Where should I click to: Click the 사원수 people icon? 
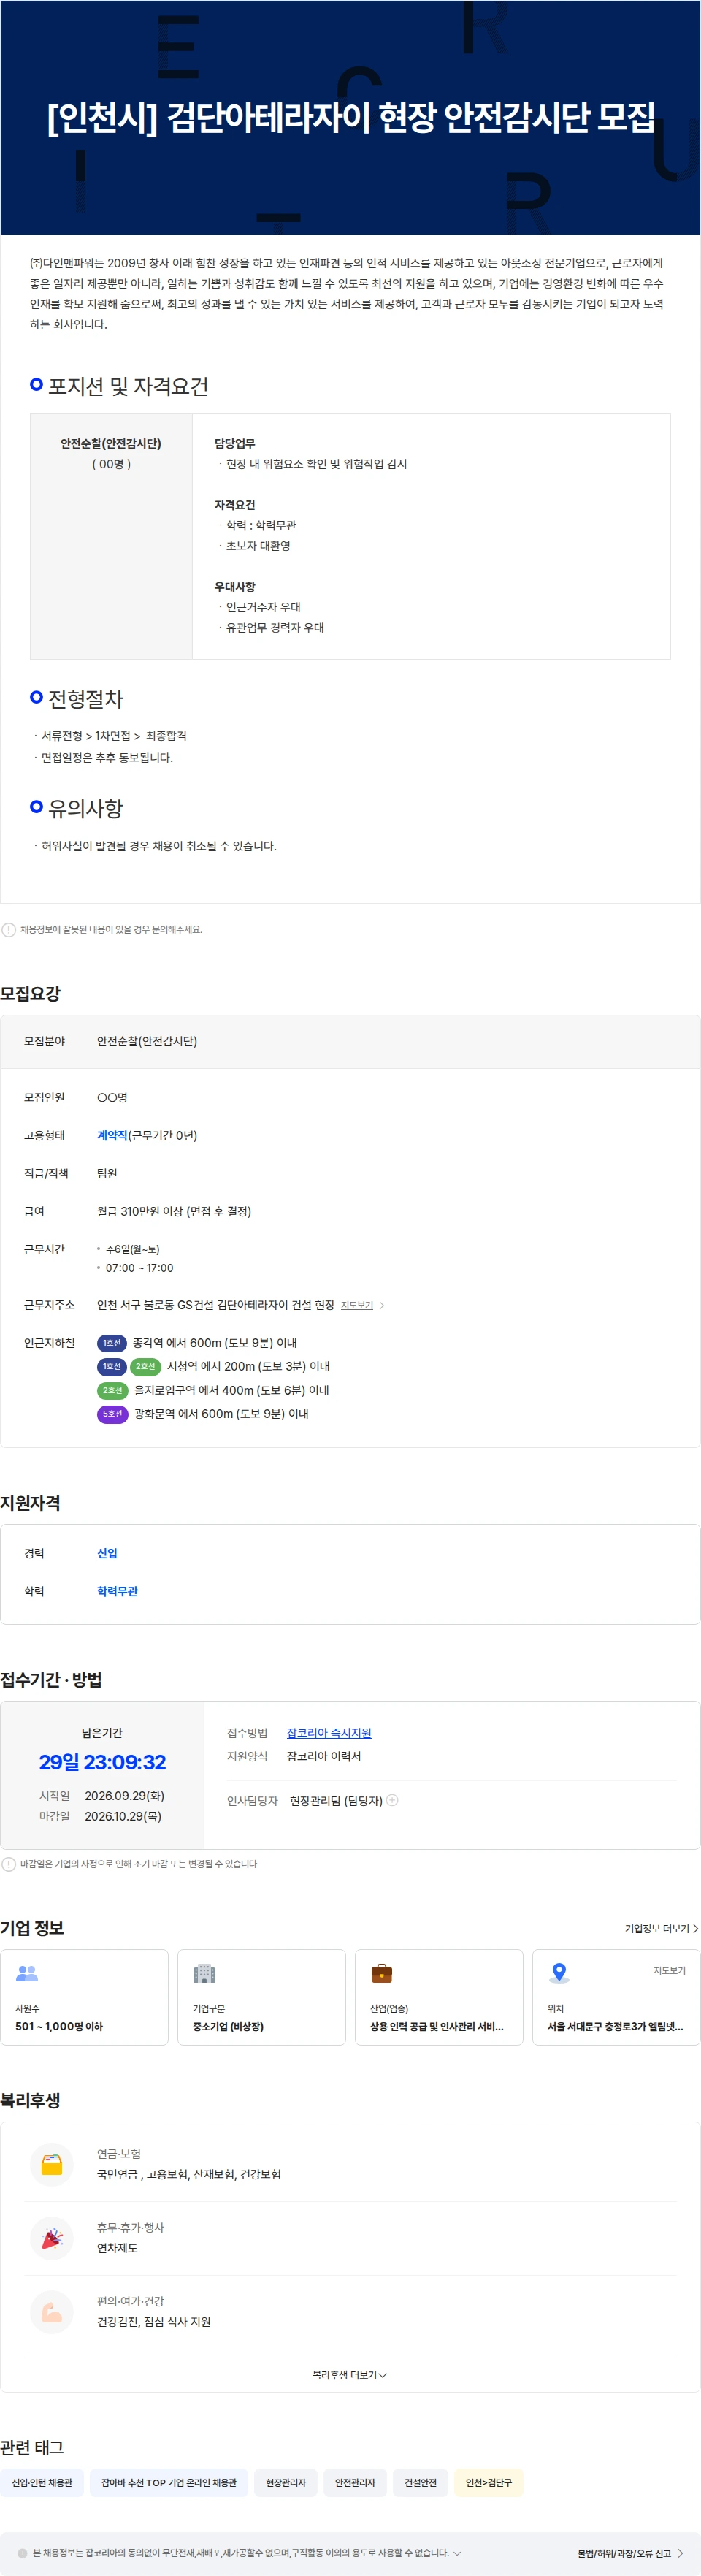(27, 1973)
